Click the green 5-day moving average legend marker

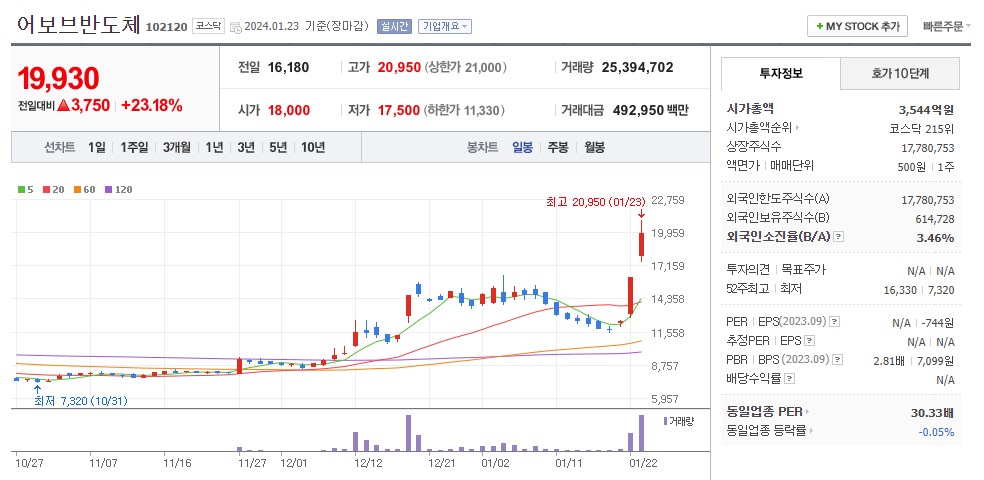click(x=21, y=189)
